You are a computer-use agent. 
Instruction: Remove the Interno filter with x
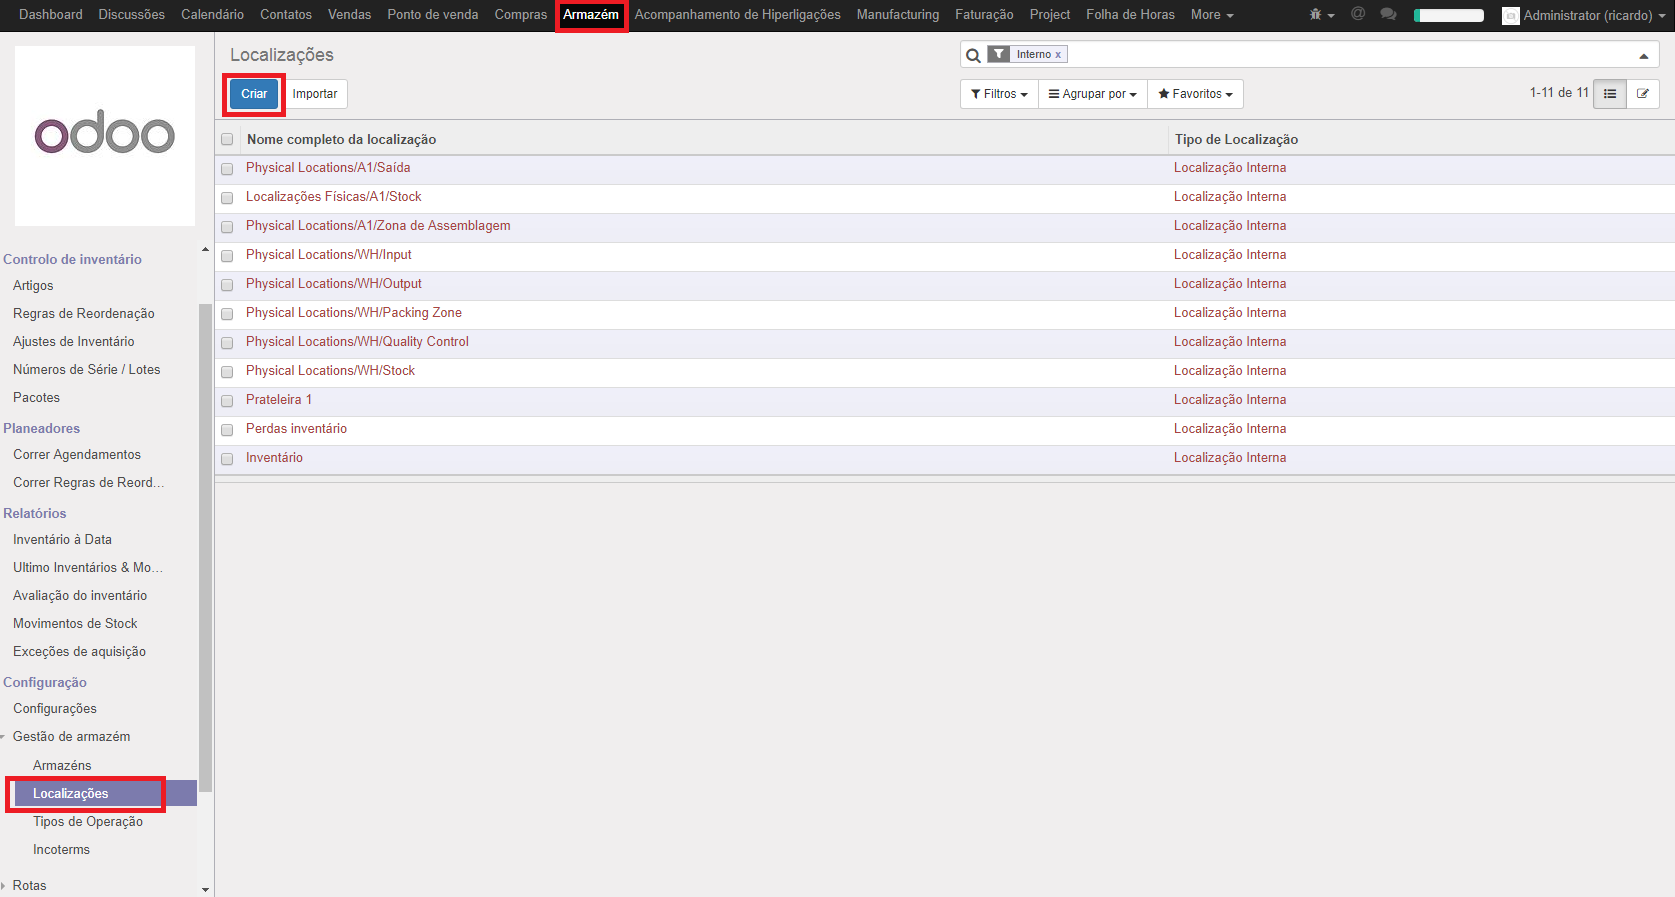pyautogui.click(x=1058, y=55)
